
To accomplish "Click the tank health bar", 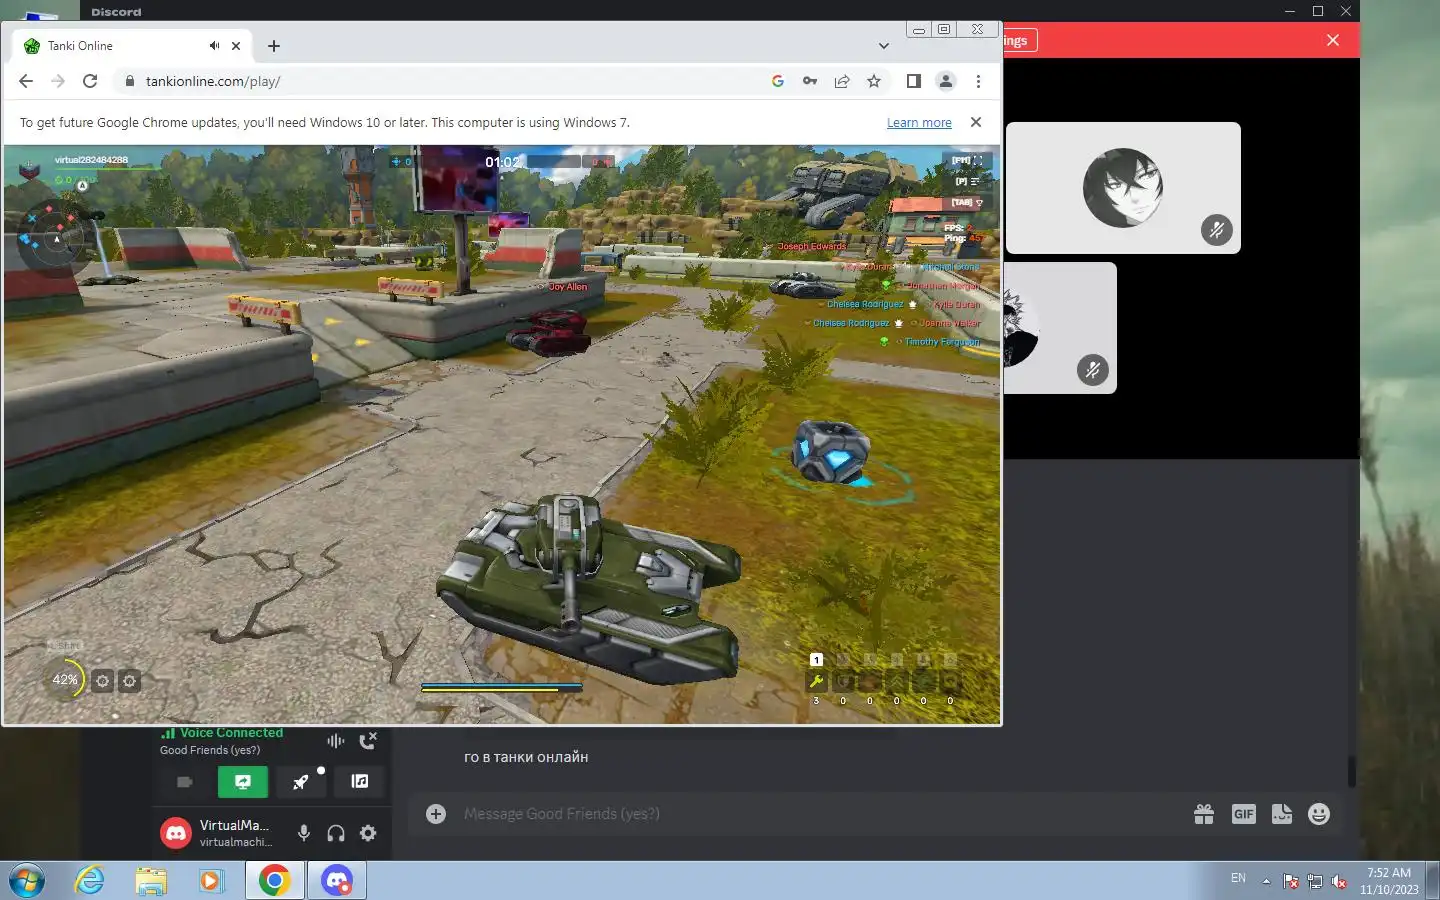I will (502, 687).
